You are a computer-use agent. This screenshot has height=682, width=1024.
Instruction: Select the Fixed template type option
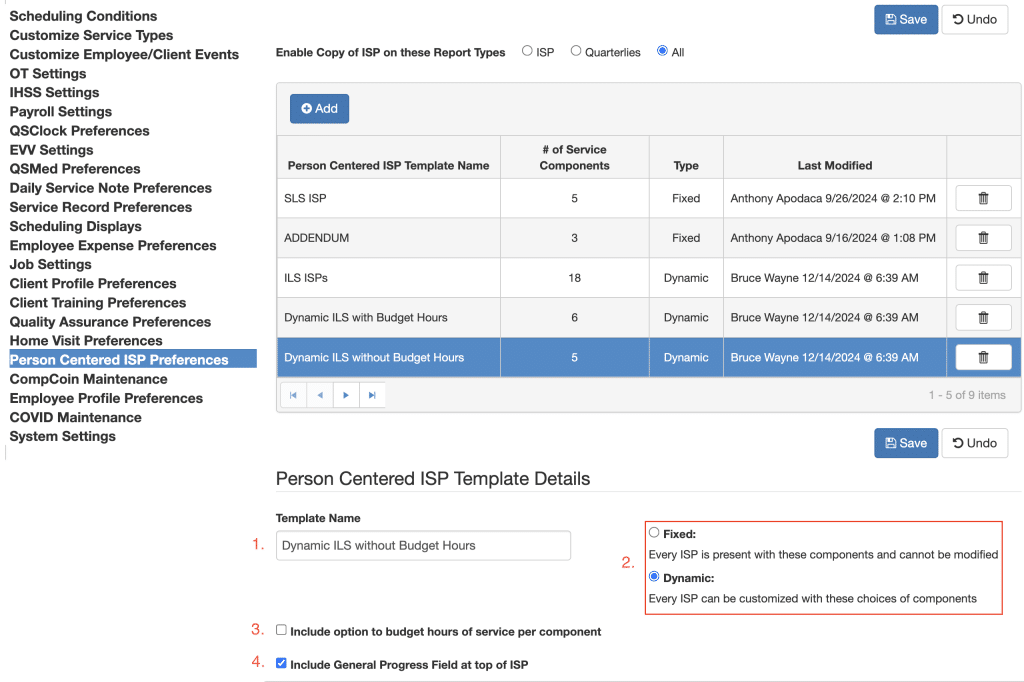pos(654,531)
